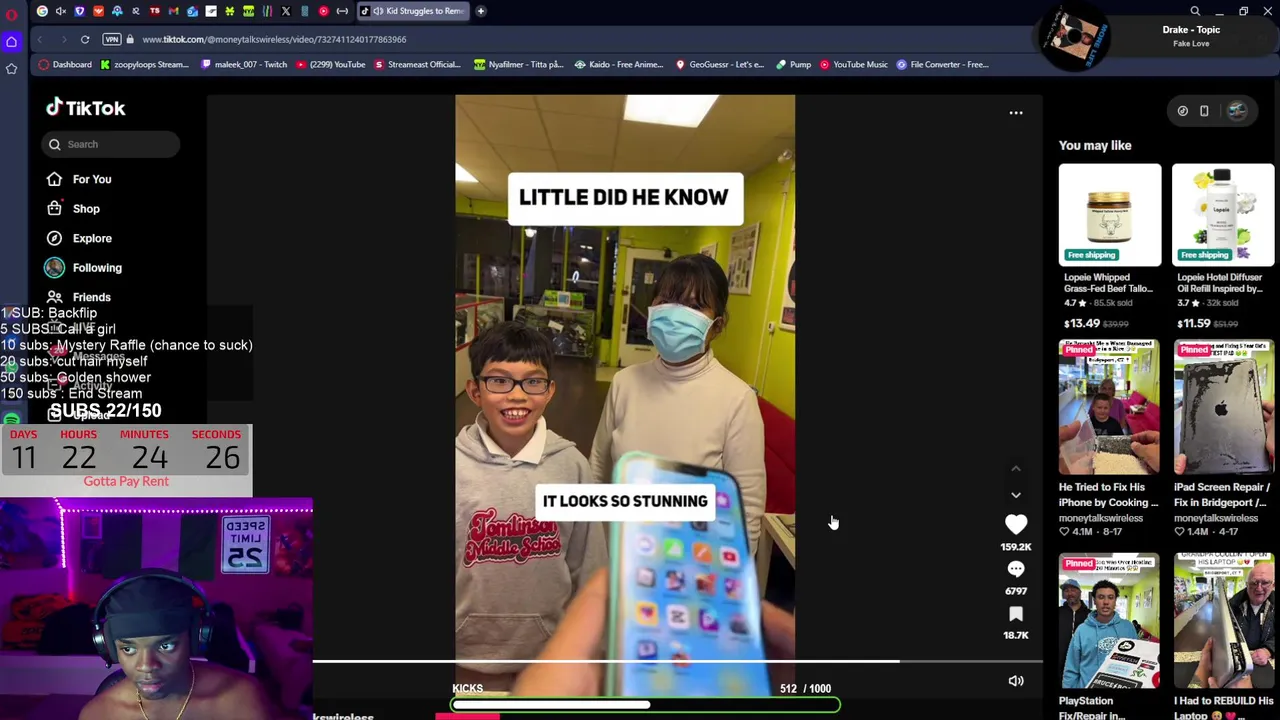Seek using the video progress bar
Viewport: 1280px width, 720px height.
pyautogui.click(x=678, y=661)
